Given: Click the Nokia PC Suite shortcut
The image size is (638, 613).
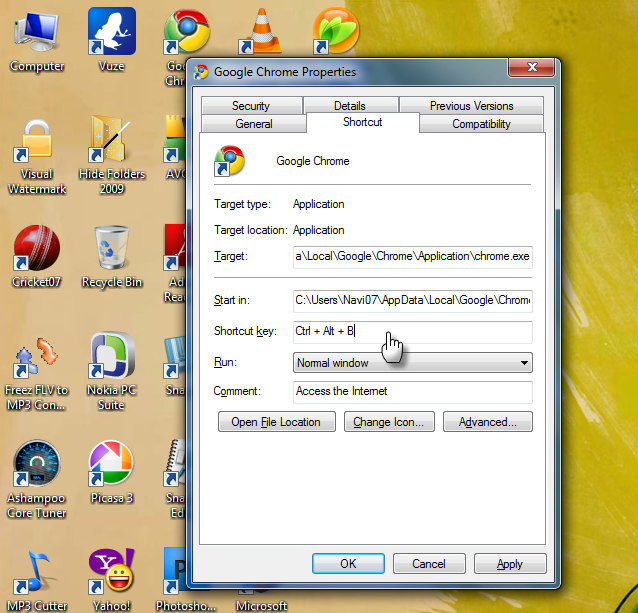Looking at the screenshot, I should 111,372.
